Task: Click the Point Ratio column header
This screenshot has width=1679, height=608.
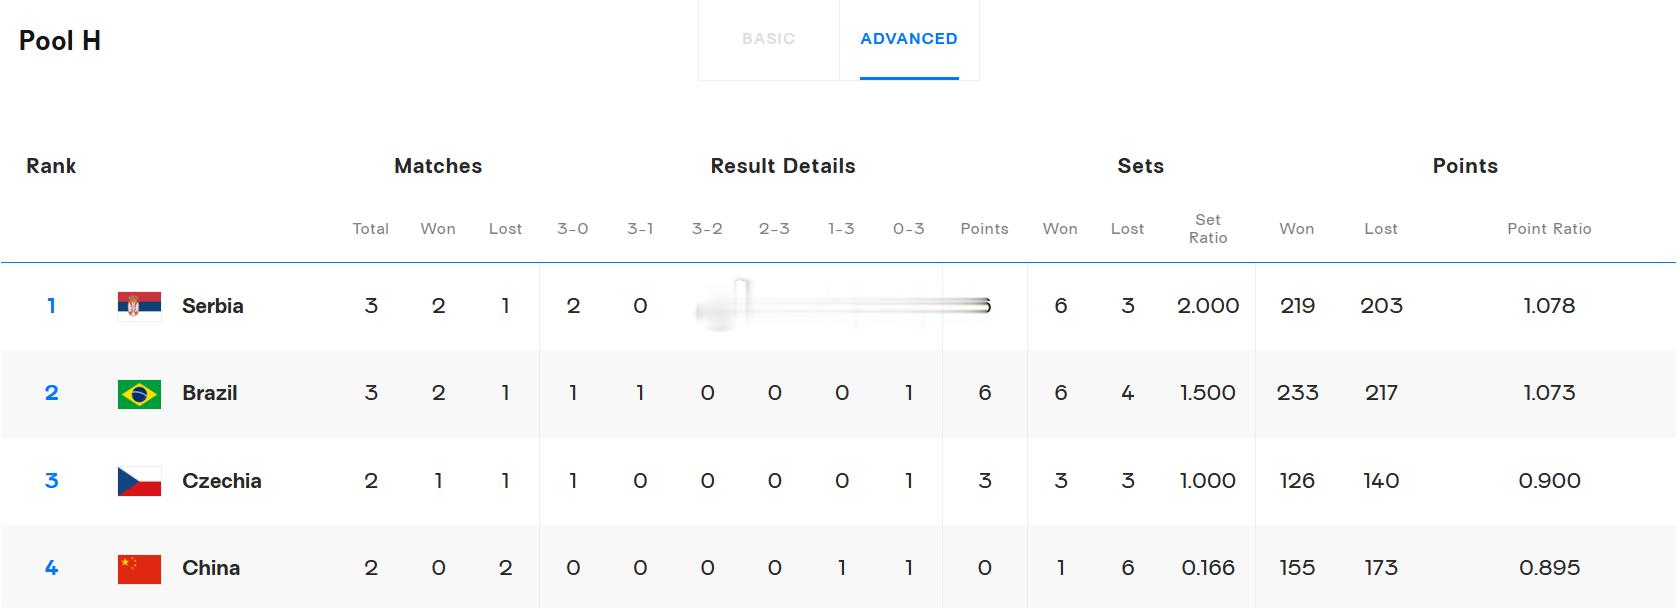Action: (x=1549, y=229)
